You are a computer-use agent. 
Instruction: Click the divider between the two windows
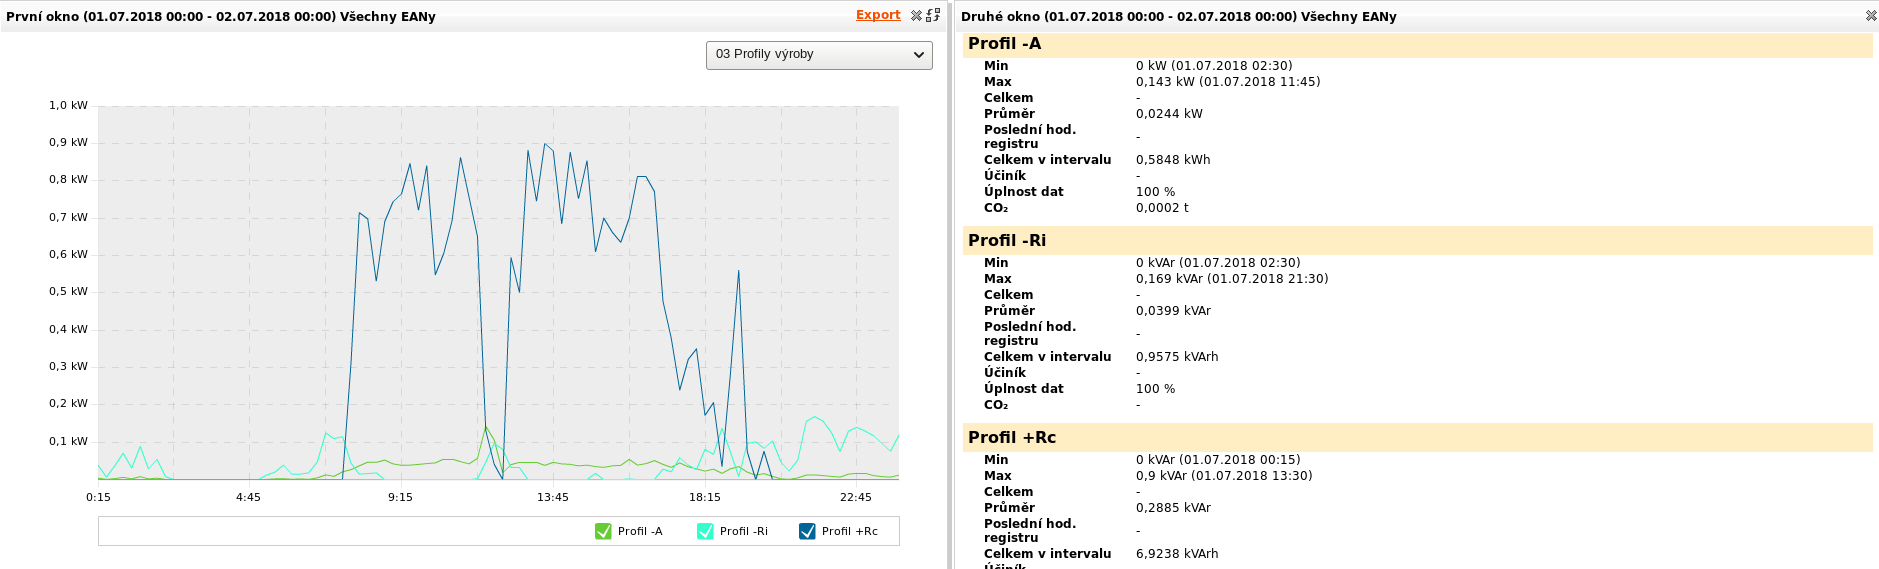coord(950,284)
